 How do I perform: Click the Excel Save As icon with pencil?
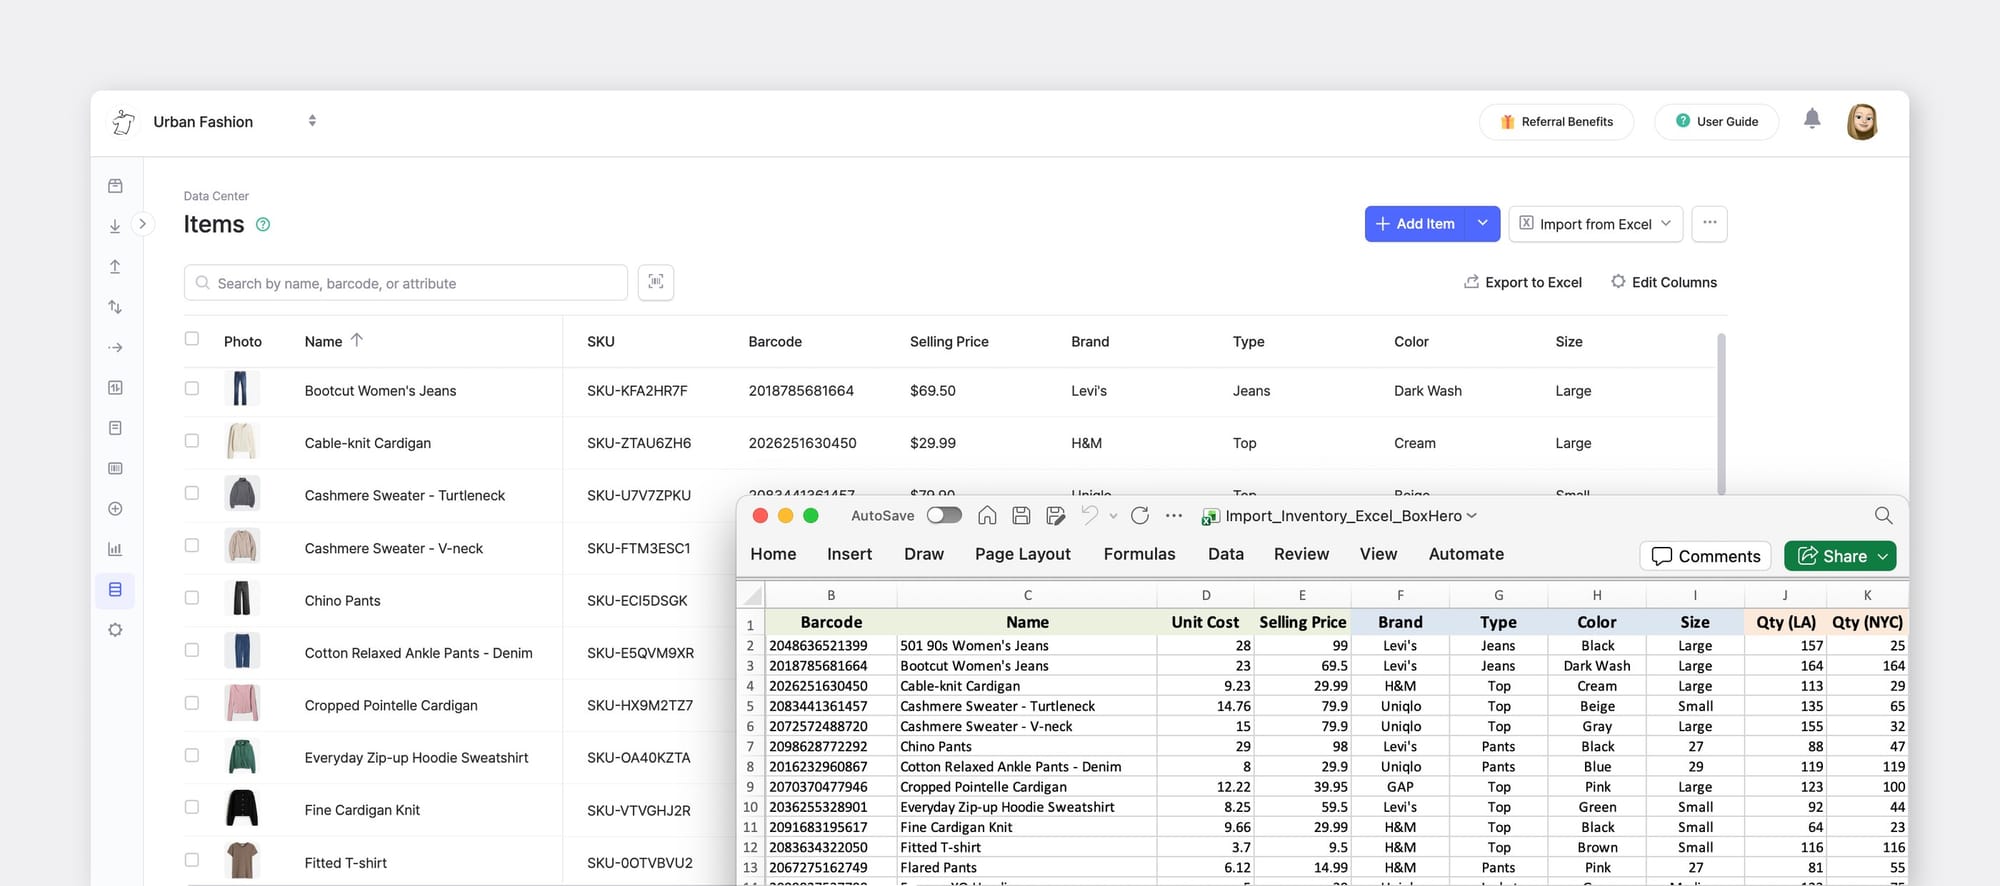click(1055, 516)
